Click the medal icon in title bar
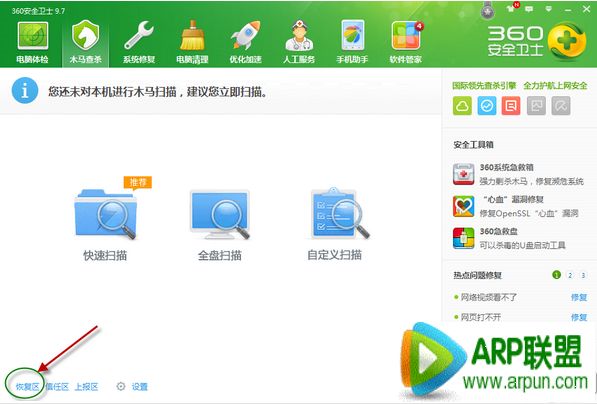The width and height of the screenshot is (597, 404). click(x=487, y=11)
